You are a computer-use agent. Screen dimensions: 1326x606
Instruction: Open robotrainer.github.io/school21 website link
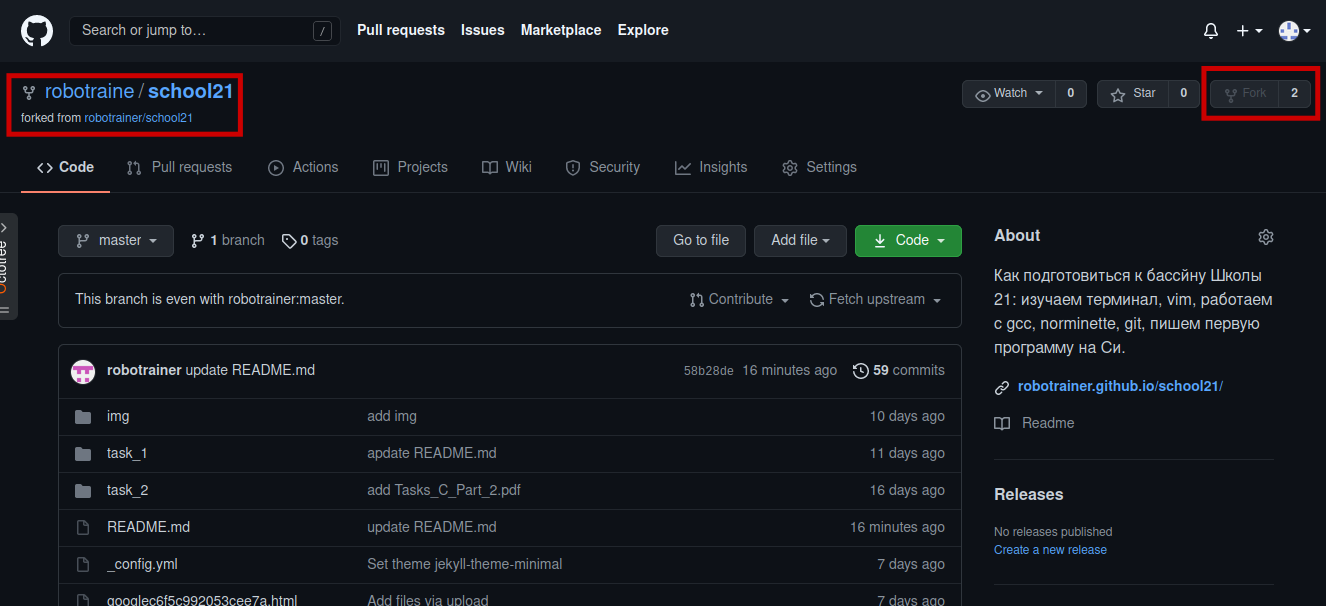click(1120, 386)
